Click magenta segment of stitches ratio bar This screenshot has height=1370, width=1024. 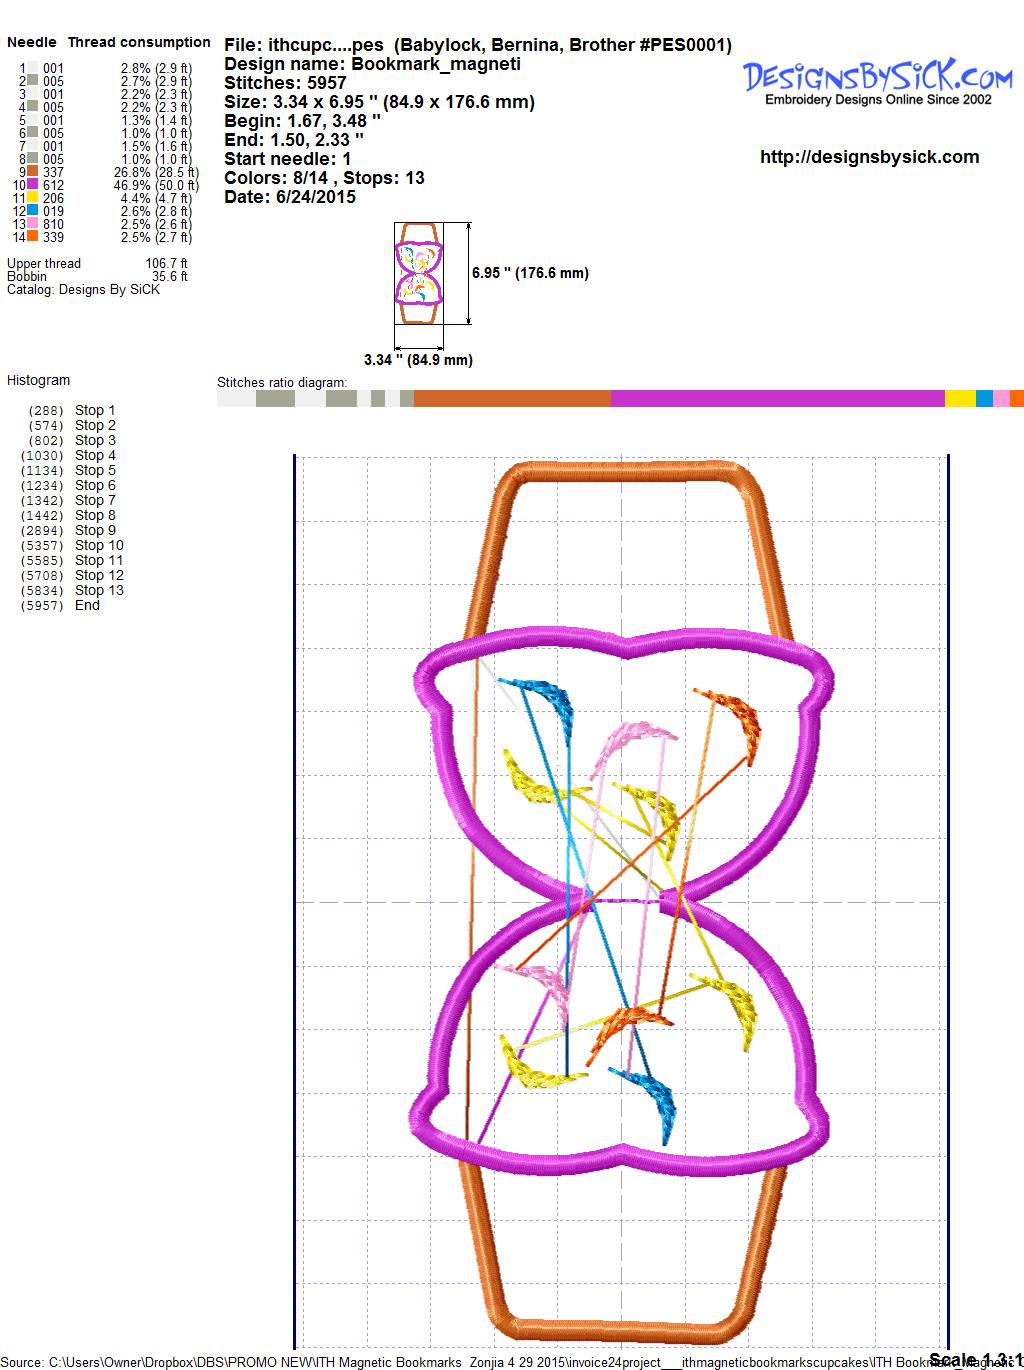click(777, 399)
